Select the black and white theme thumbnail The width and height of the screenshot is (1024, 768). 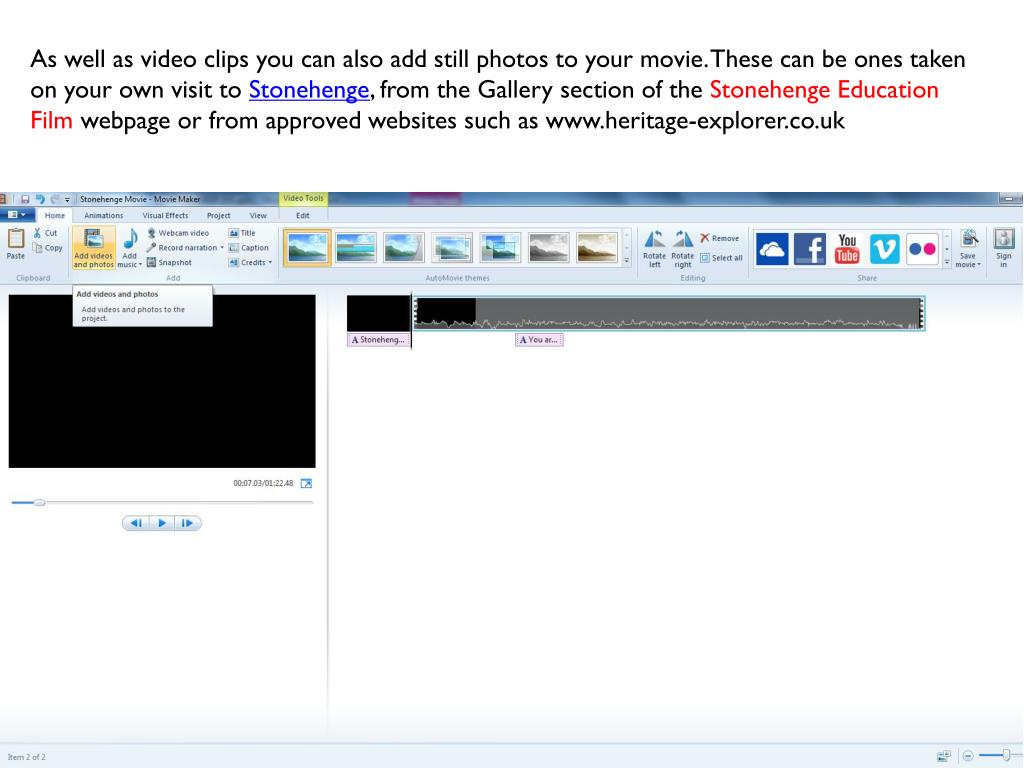click(549, 248)
